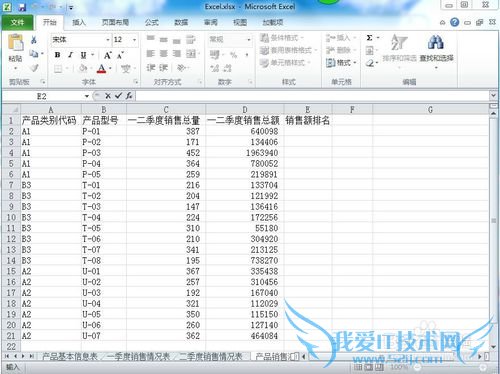Click the cancel X in formula bar
The height and width of the screenshot is (374, 500).
coord(108,96)
